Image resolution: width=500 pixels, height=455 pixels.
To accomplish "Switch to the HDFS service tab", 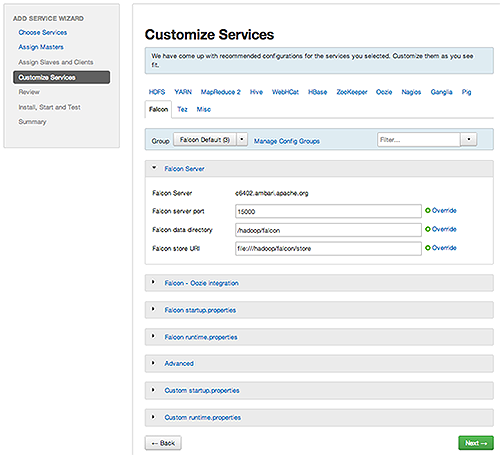I will tap(157, 92).
